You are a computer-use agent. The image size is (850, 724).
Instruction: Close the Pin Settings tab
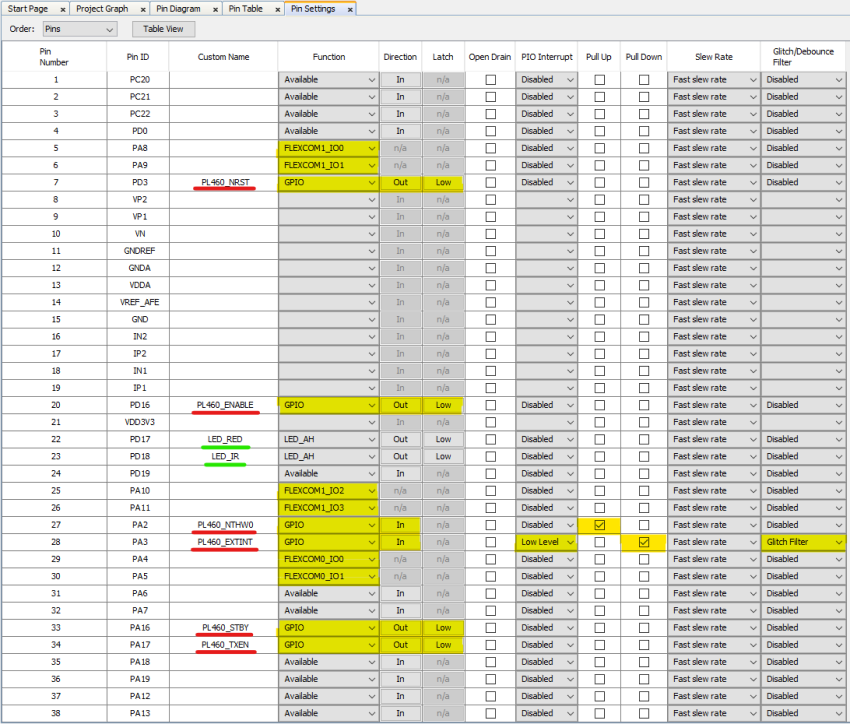click(350, 10)
